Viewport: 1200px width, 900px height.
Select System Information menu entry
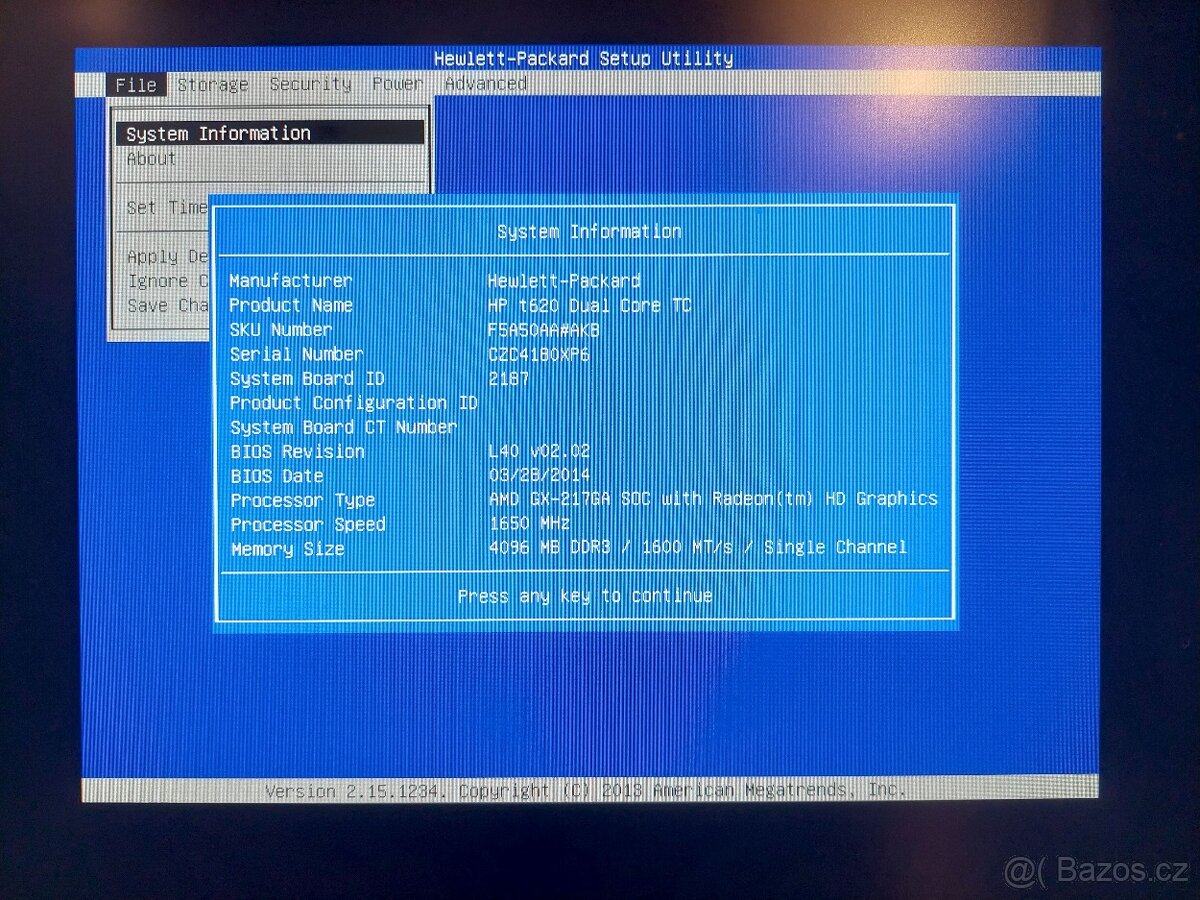pos(270,133)
